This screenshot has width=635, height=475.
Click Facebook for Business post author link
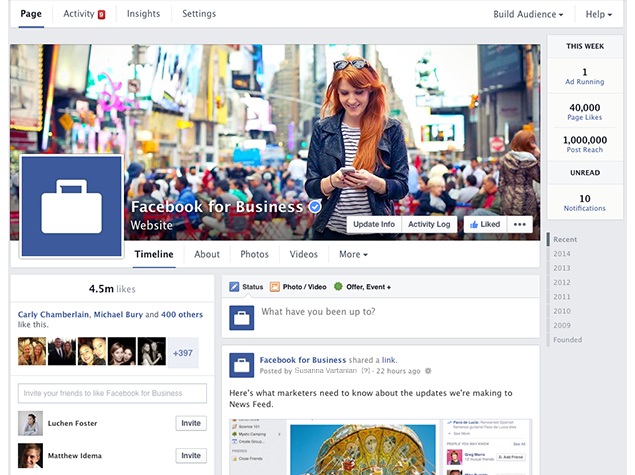click(303, 360)
